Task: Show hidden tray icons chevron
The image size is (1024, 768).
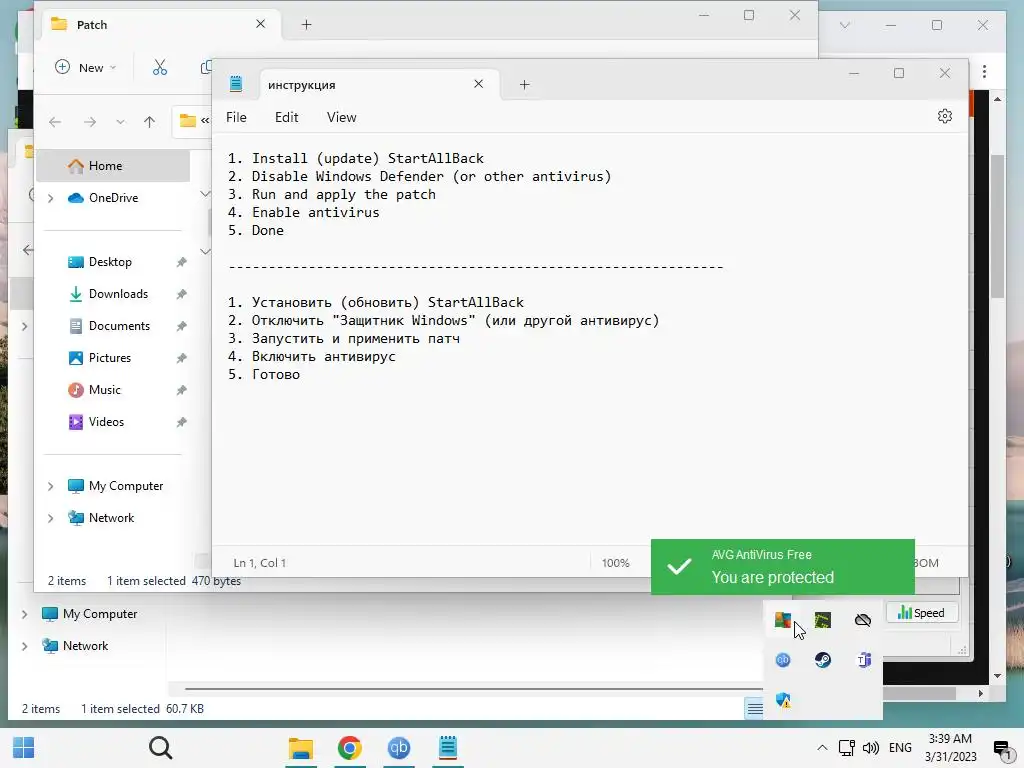Action: click(822, 748)
